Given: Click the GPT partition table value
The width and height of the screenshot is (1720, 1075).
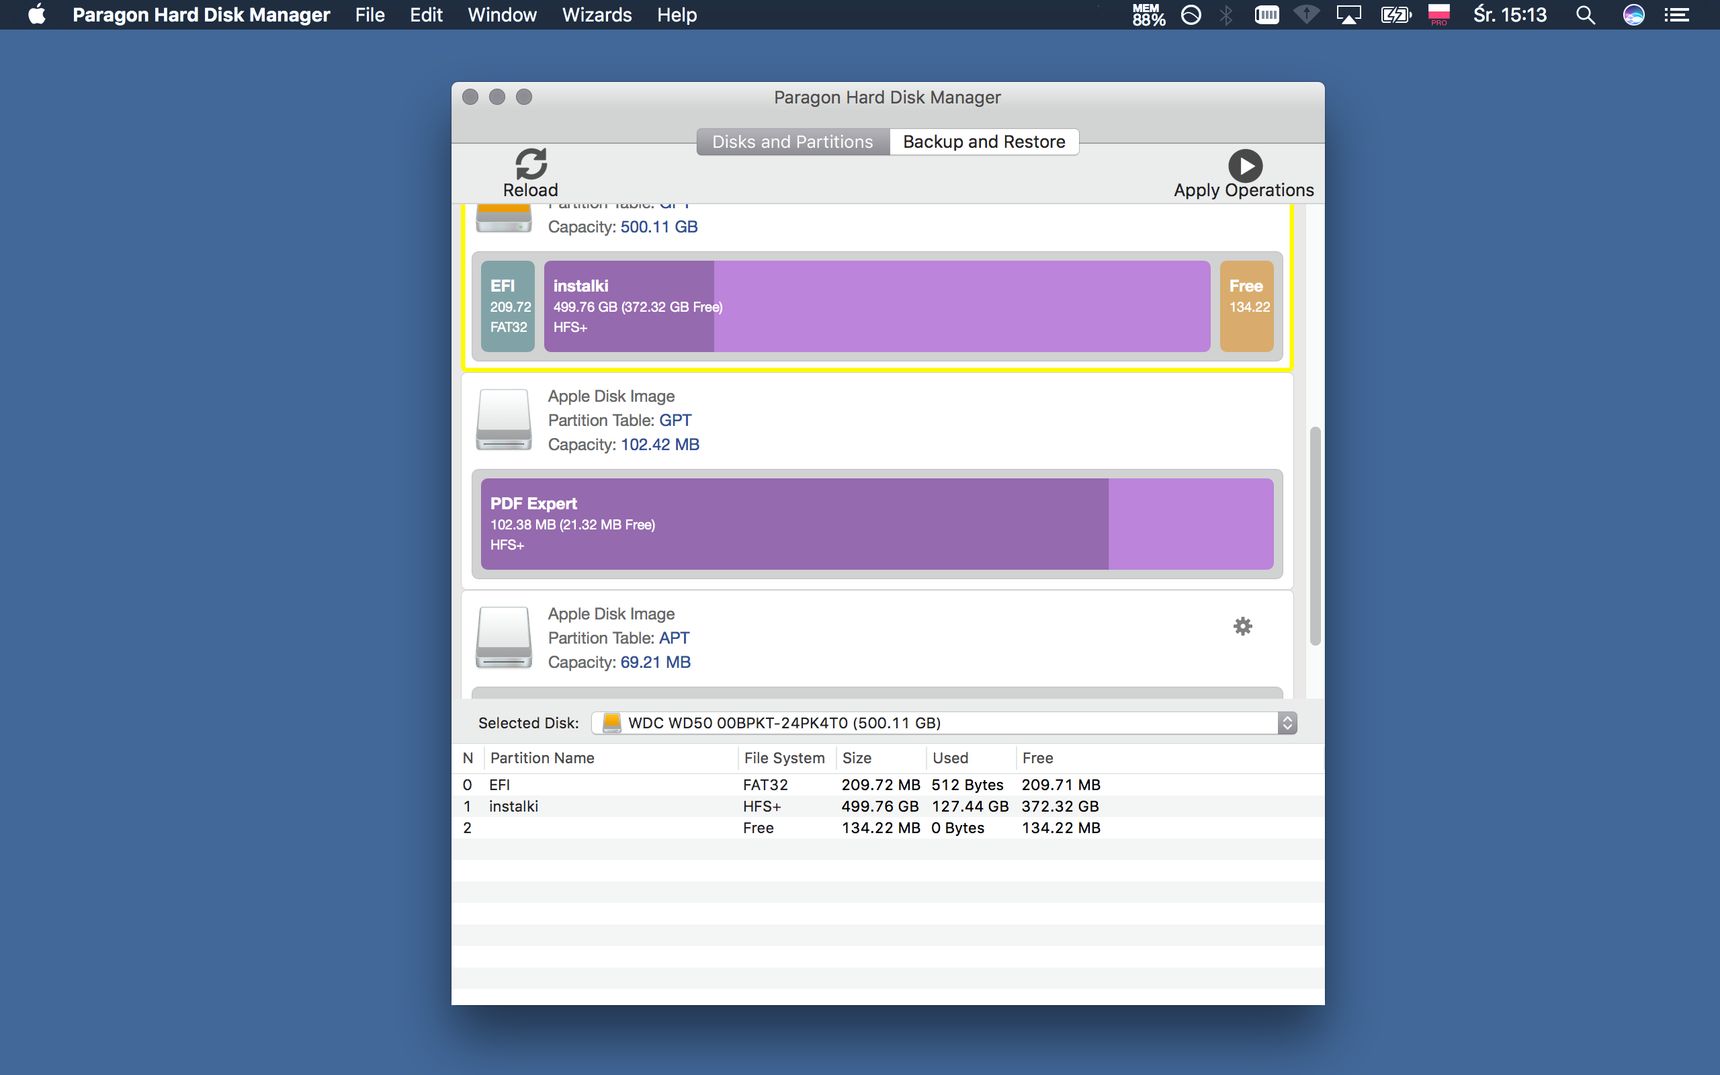Looking at the screenshot, I should [x=675, y=420].
